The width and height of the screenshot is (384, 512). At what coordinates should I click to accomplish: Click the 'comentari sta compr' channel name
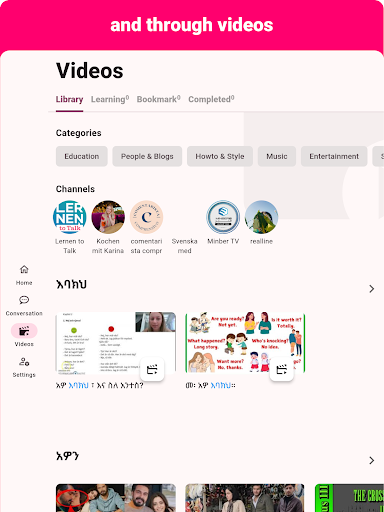tap(146, 246)
